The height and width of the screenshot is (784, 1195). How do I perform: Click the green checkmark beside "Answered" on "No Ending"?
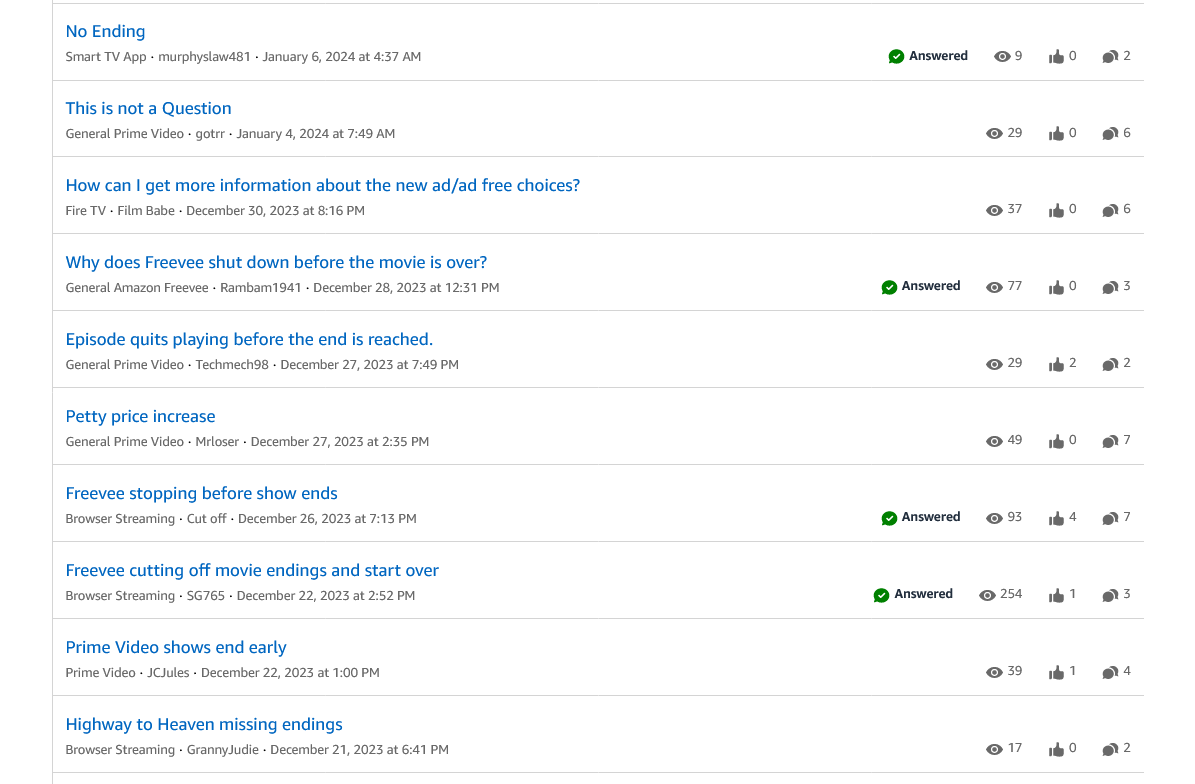pos(896,56)
